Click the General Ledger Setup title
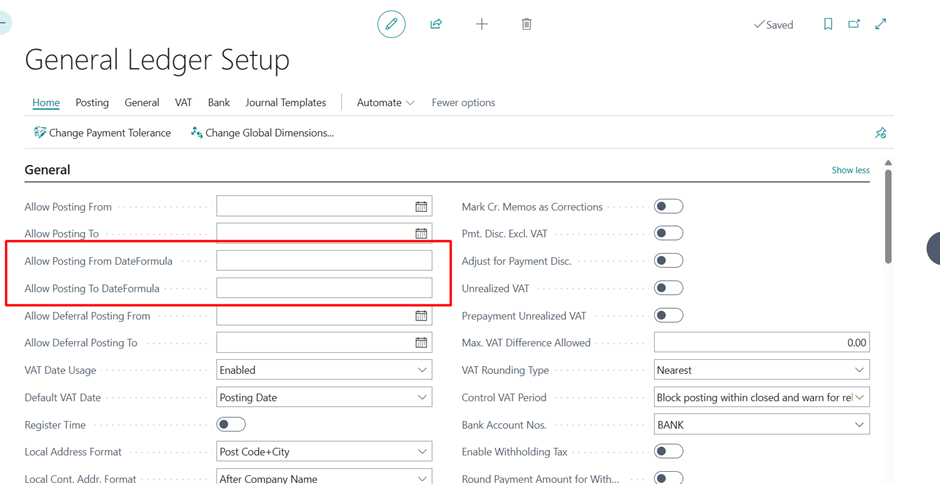 (157, 60)
